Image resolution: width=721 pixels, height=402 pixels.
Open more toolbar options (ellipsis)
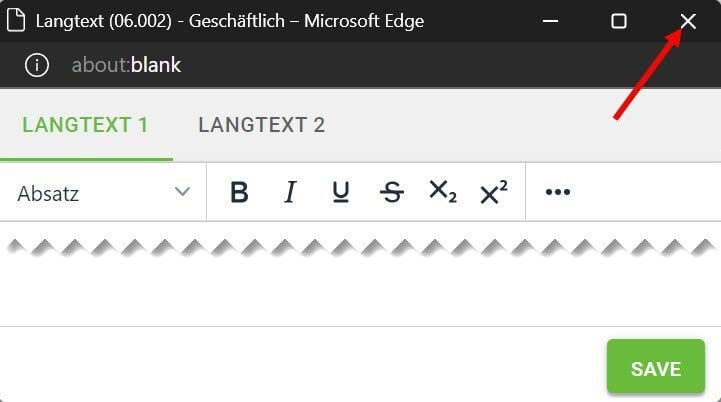[557, 192]
